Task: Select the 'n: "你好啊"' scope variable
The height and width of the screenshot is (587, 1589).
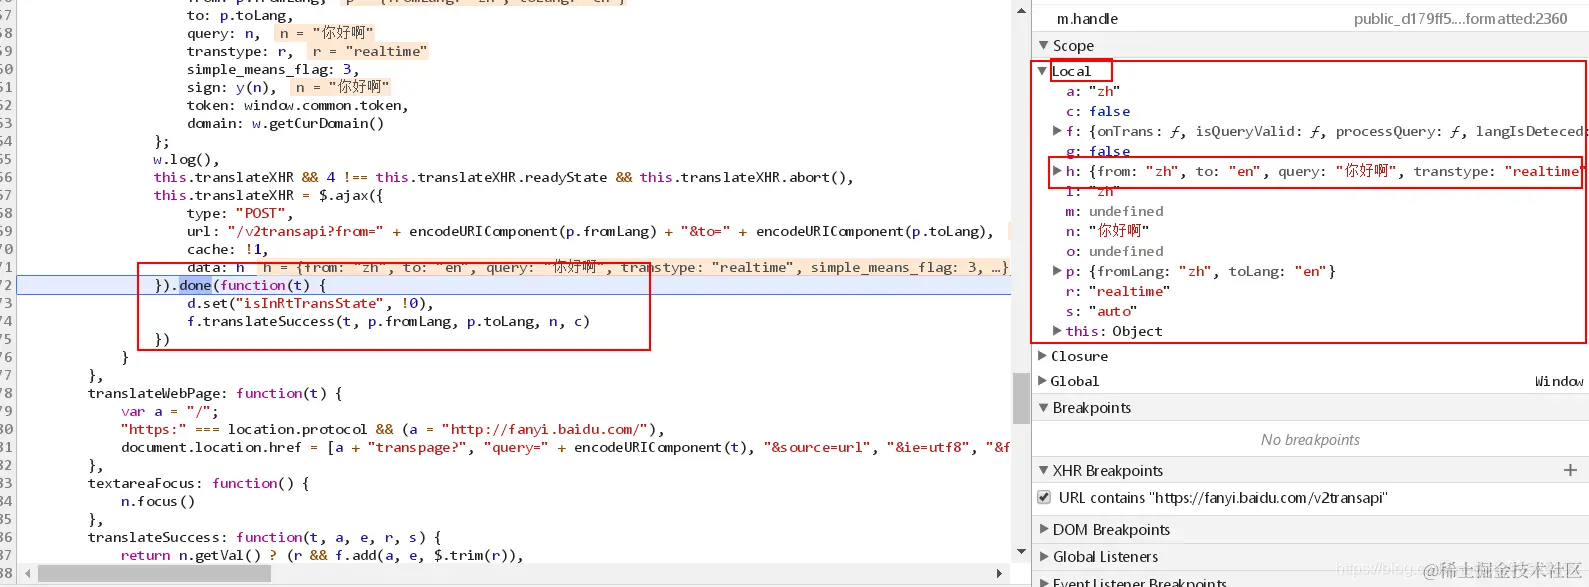Action: click(x=1107, y=231)
